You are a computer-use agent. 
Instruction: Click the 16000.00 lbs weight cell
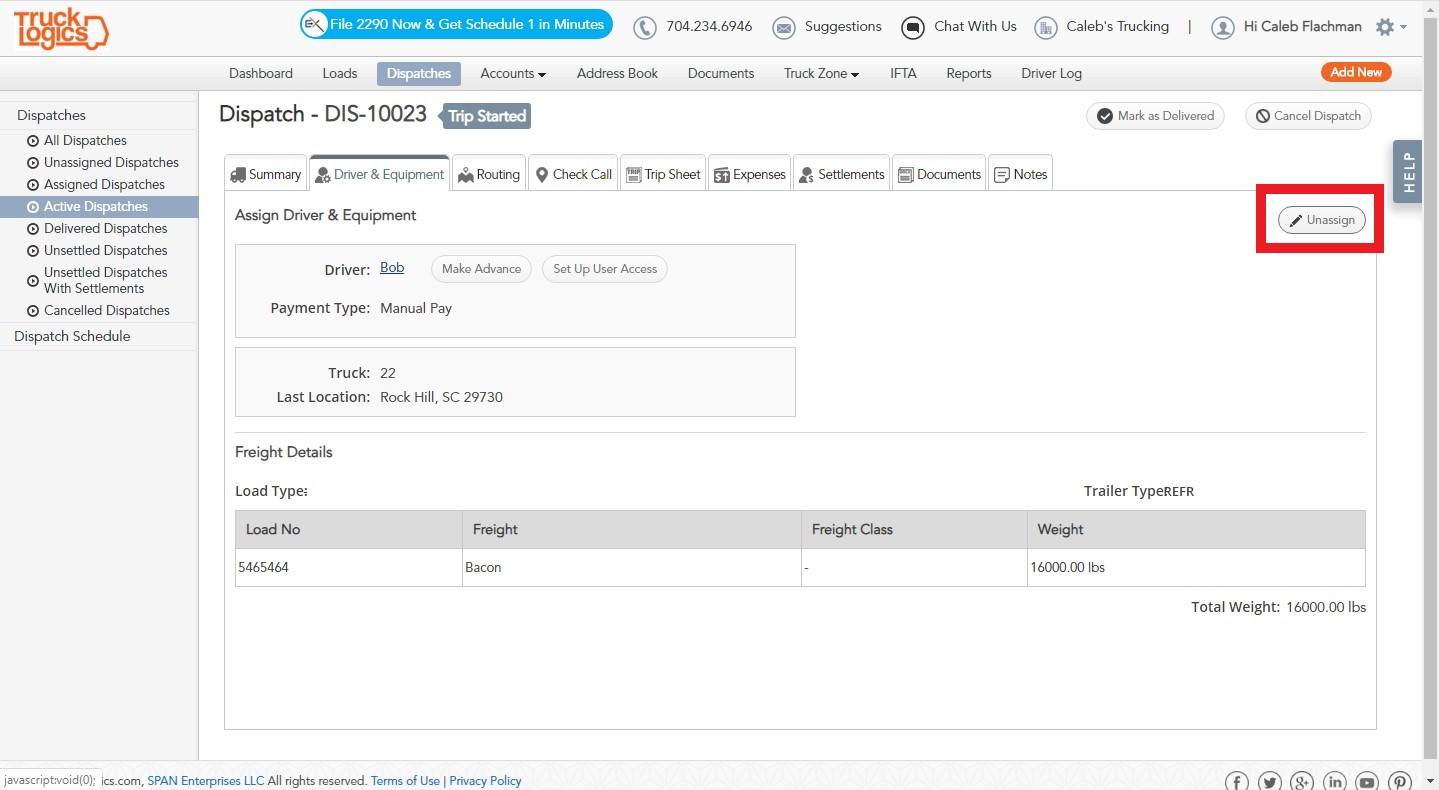(x=1196, y=567)
